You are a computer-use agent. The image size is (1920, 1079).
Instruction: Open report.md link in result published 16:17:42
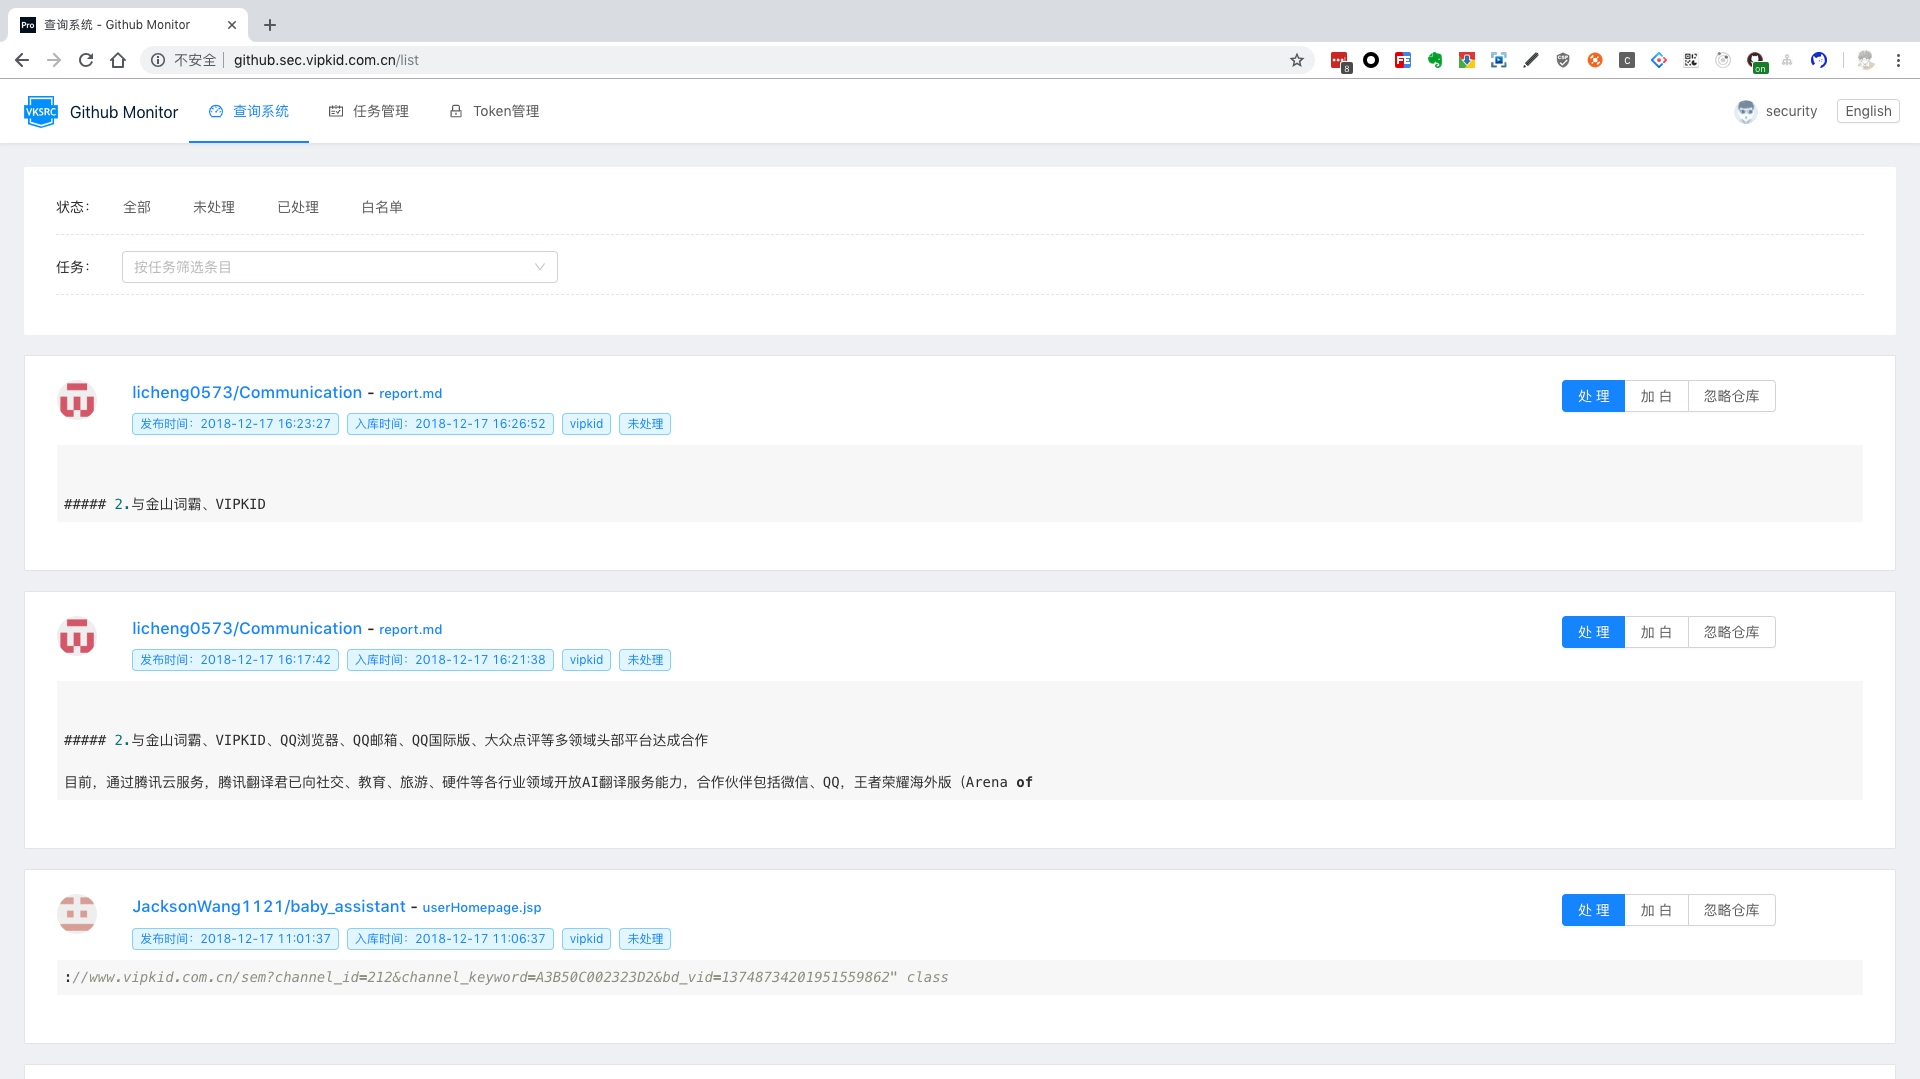click(410, 629)
